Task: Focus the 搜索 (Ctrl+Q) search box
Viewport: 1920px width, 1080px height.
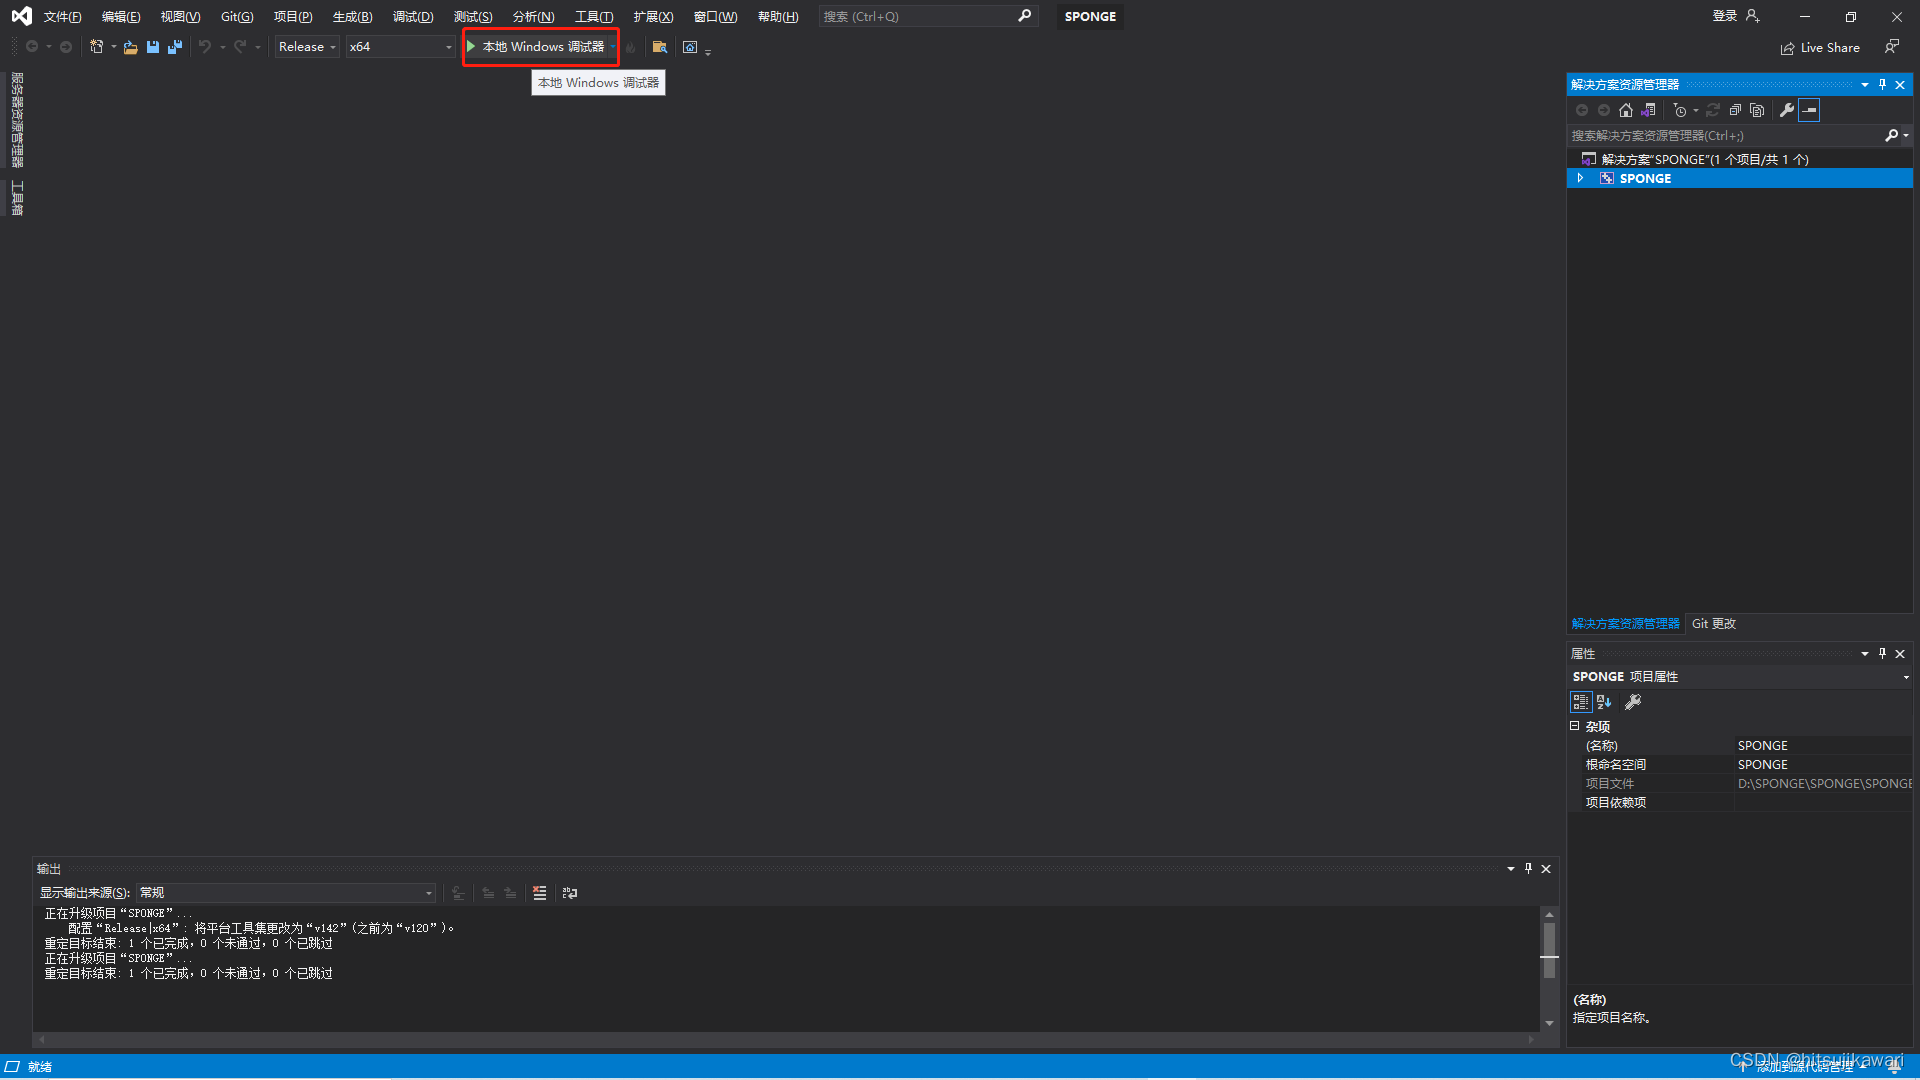Action: click(927, 16)
